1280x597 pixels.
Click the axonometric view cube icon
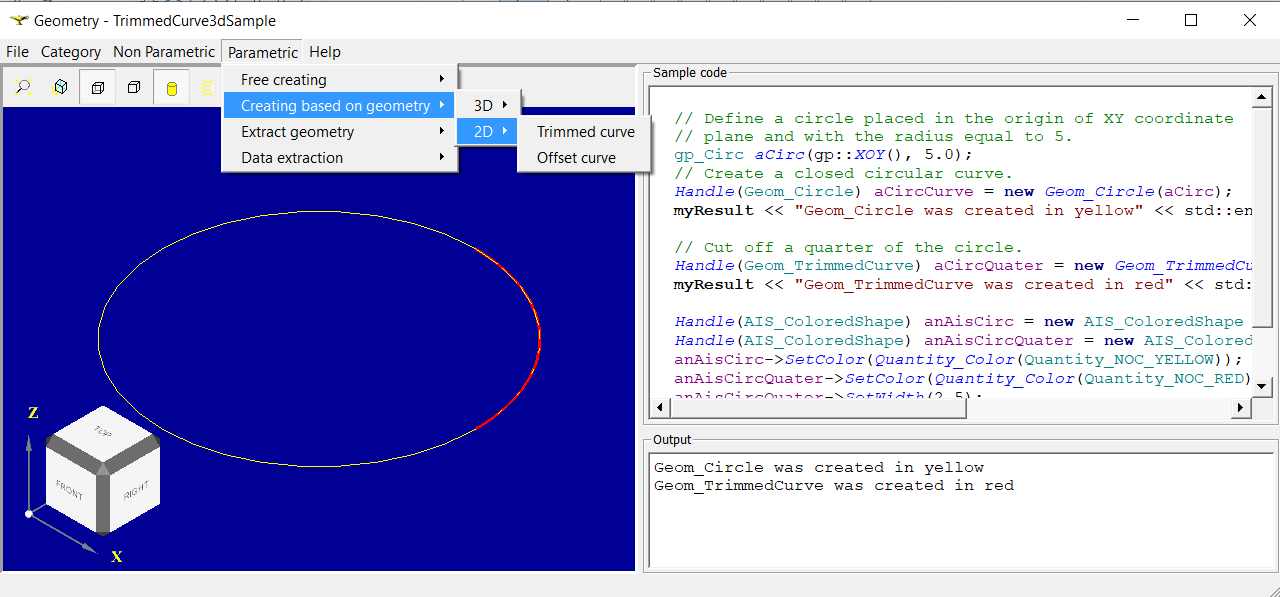pyautogui.click(x=60, y=88)
